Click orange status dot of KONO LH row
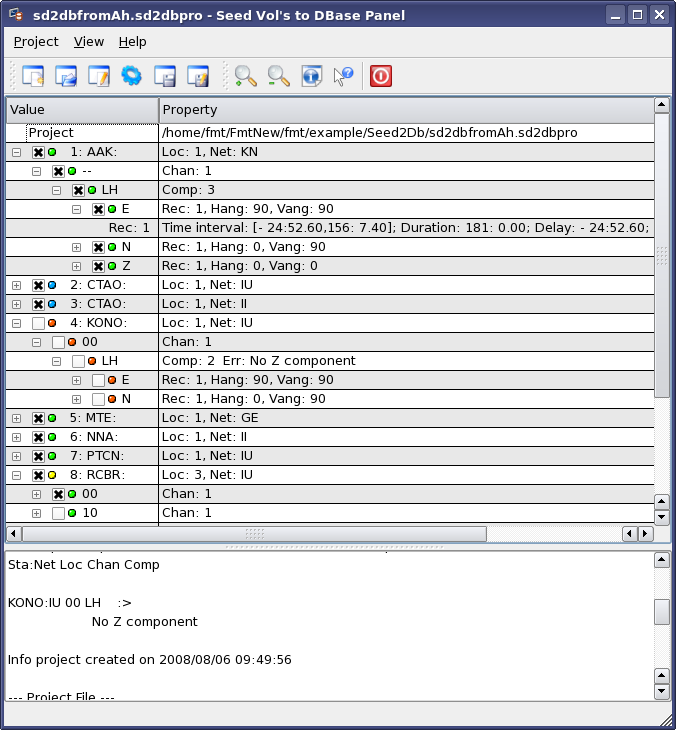676x730 pixels. [x=92, y=361]
